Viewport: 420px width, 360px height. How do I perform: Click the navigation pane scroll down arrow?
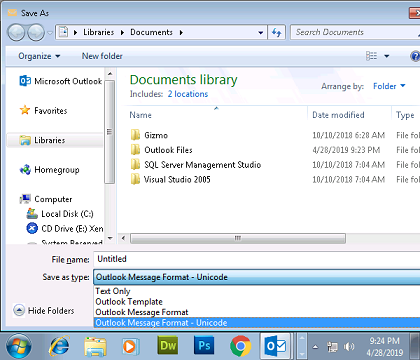110,238
